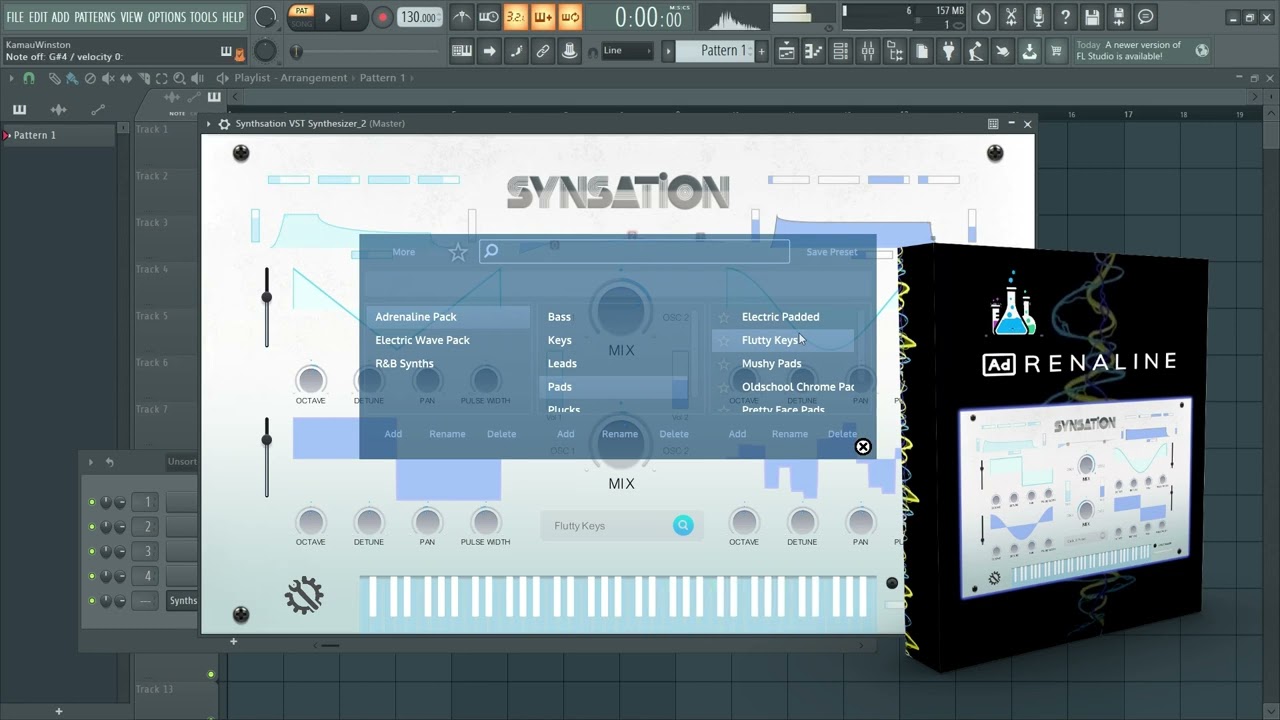Toggle the playlist magnet snap icon
Viewport: 1280px width, 720px height.
29,78
